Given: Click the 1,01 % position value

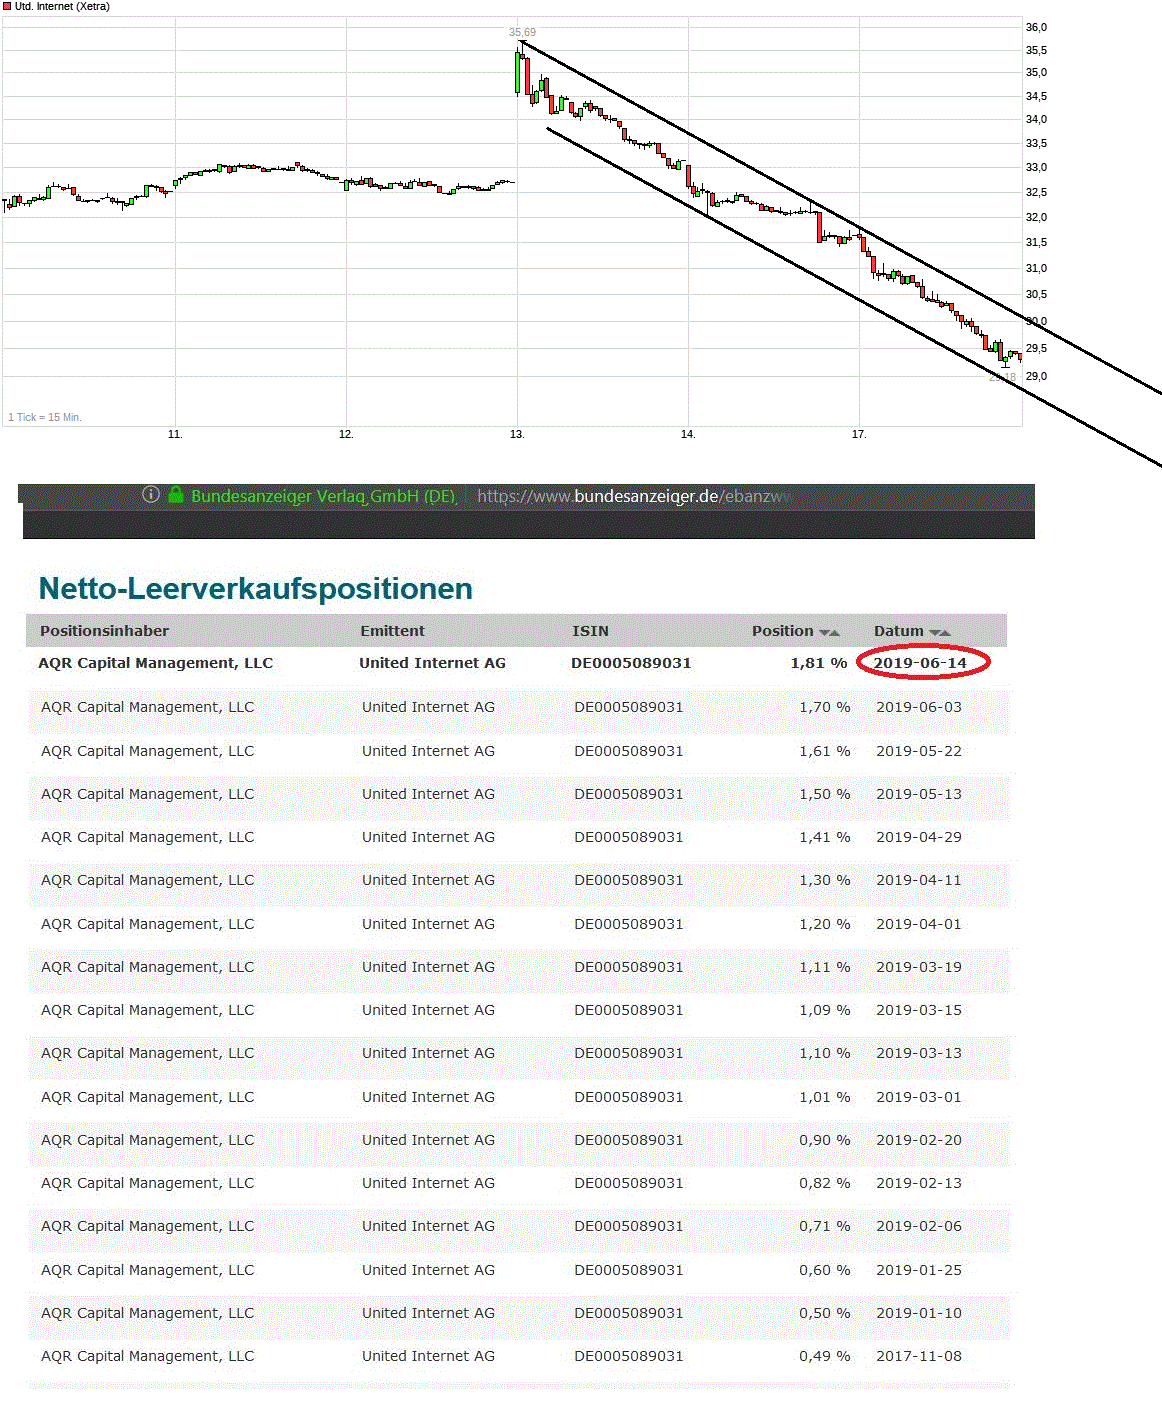Looking at the screenshot, I should 825,1097.
